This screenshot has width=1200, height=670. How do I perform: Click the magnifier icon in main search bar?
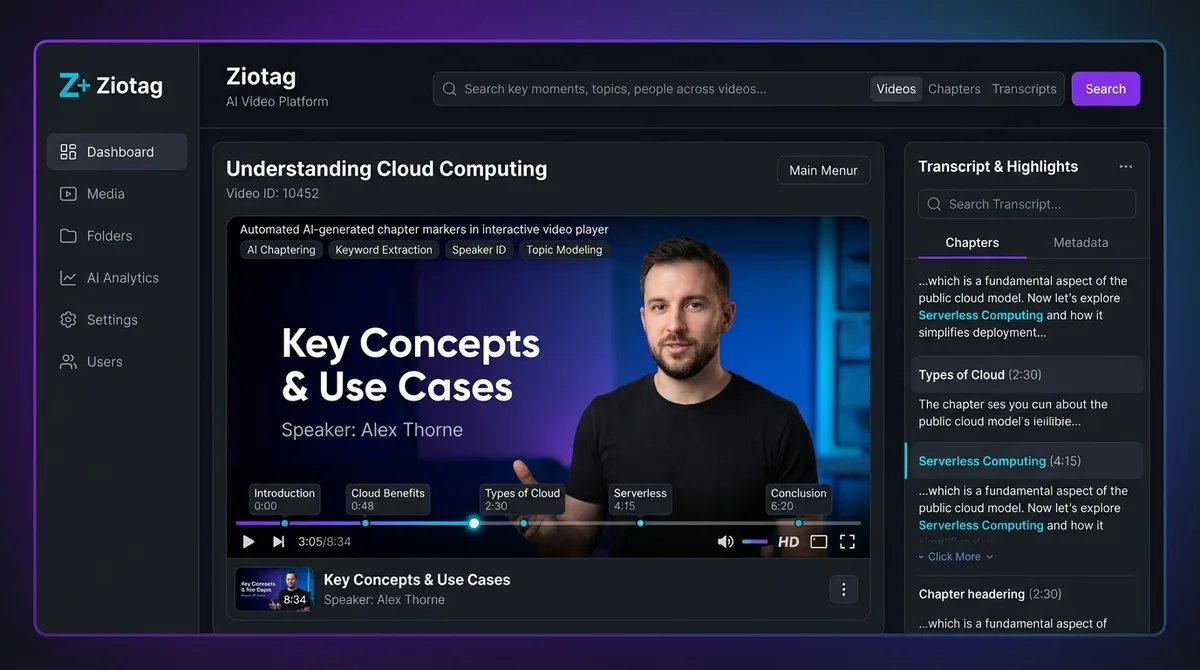450,89
